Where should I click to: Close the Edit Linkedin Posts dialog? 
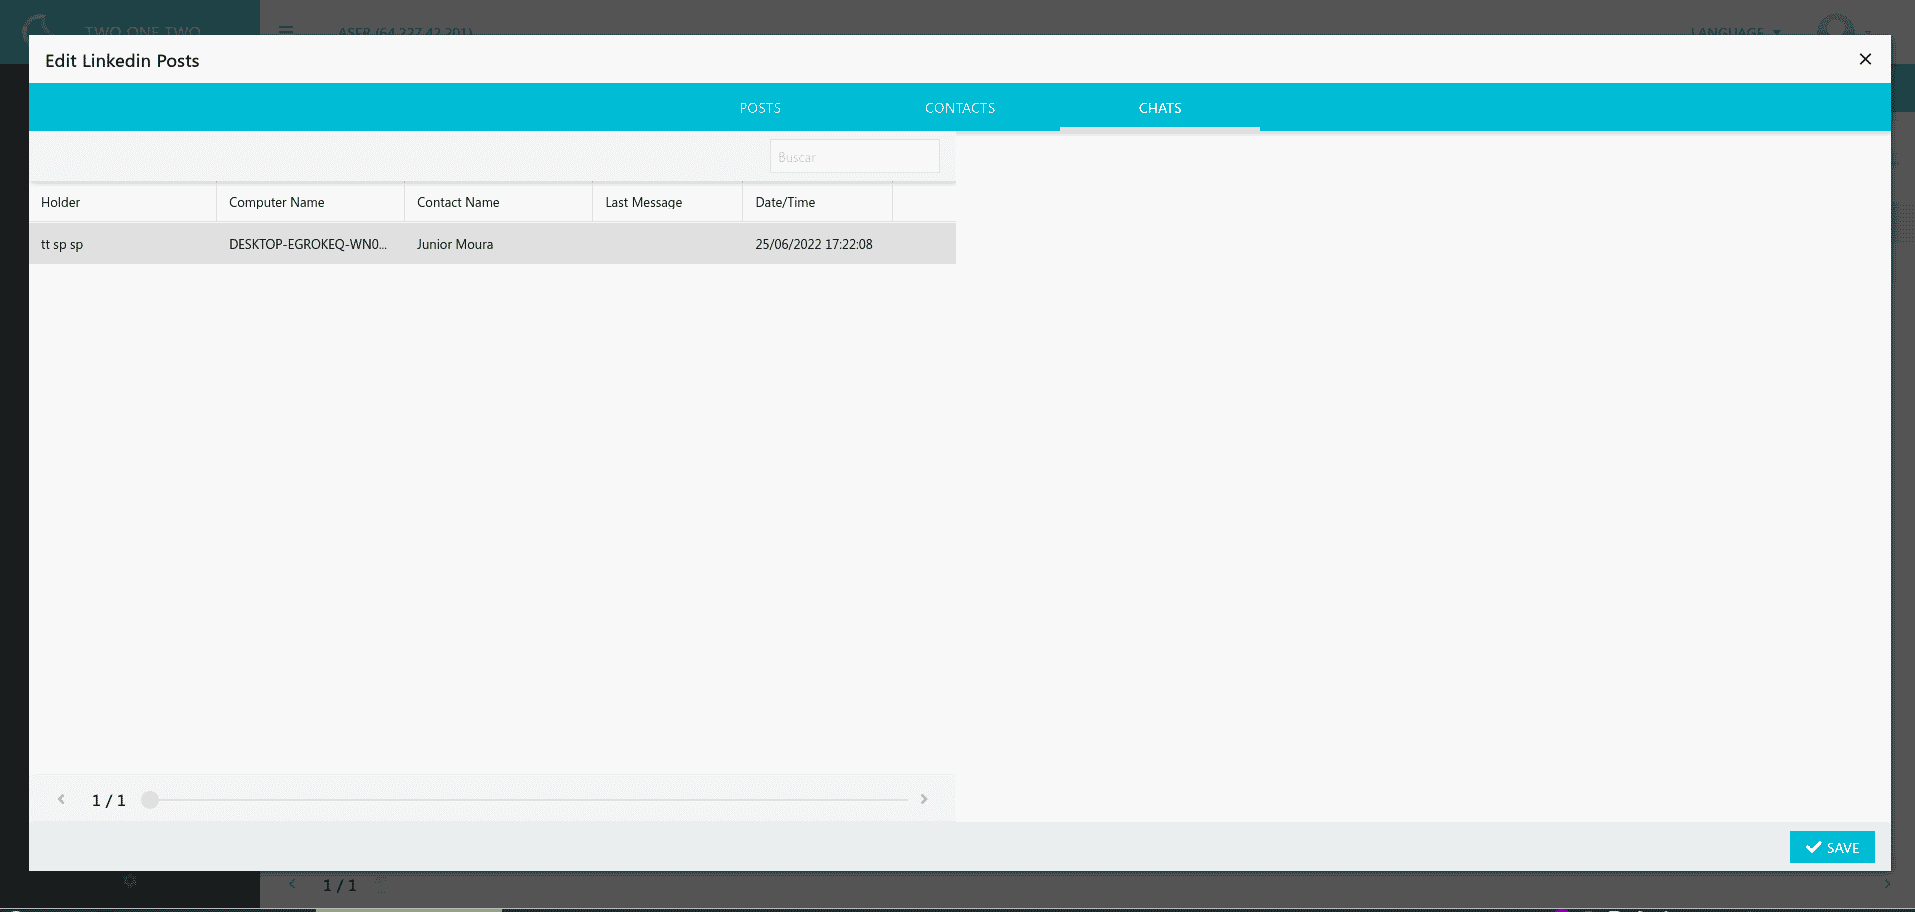(1865, 59)
